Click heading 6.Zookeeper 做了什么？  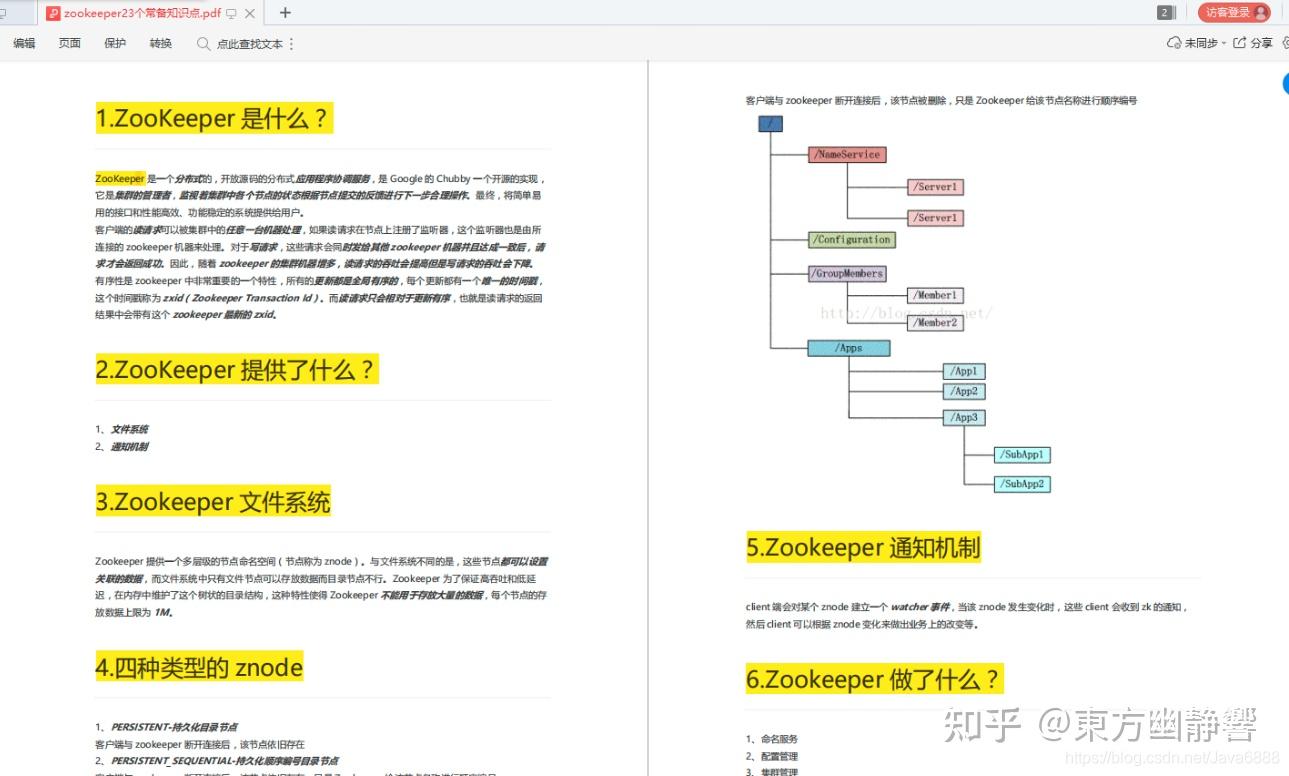(874, 679)
